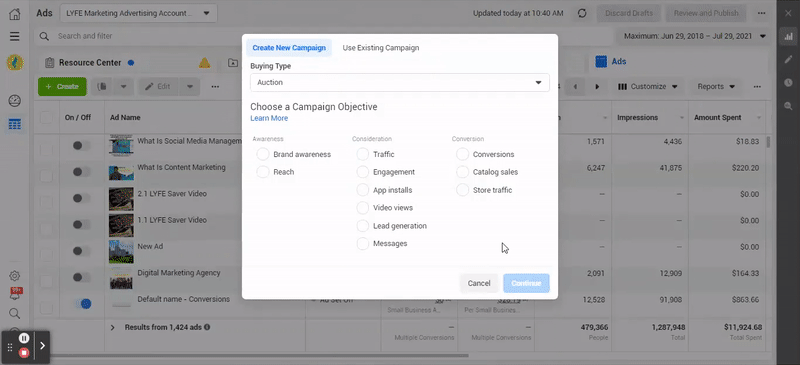Image resolution: width=800 pixels, height=365 pixels.
Task: Open the dropdown arrow next to duplicate
Action: (x=123, y=87)
